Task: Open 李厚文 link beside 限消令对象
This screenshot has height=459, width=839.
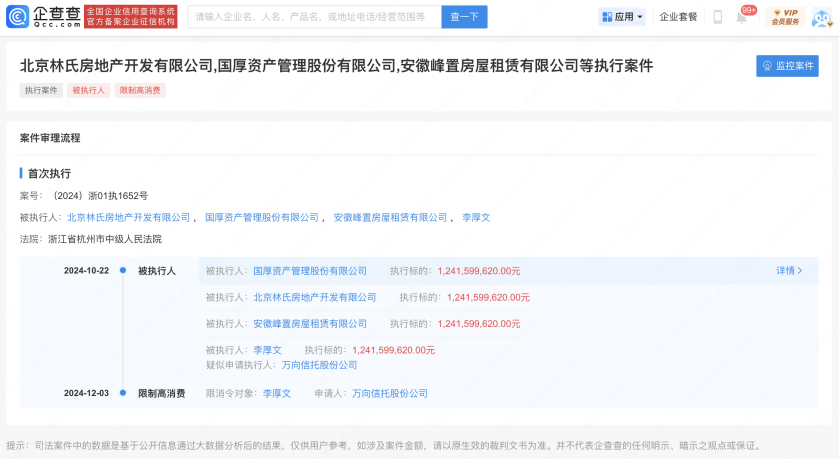Action: (x=276, y=394)
